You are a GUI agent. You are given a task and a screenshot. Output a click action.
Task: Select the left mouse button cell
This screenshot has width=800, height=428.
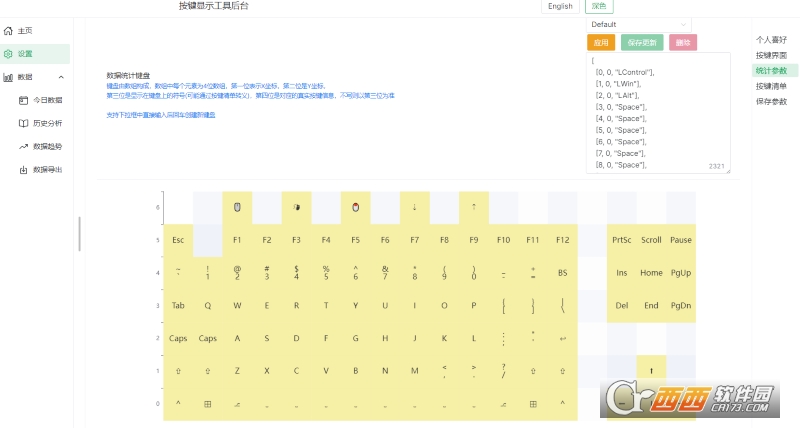pos(237,208)
